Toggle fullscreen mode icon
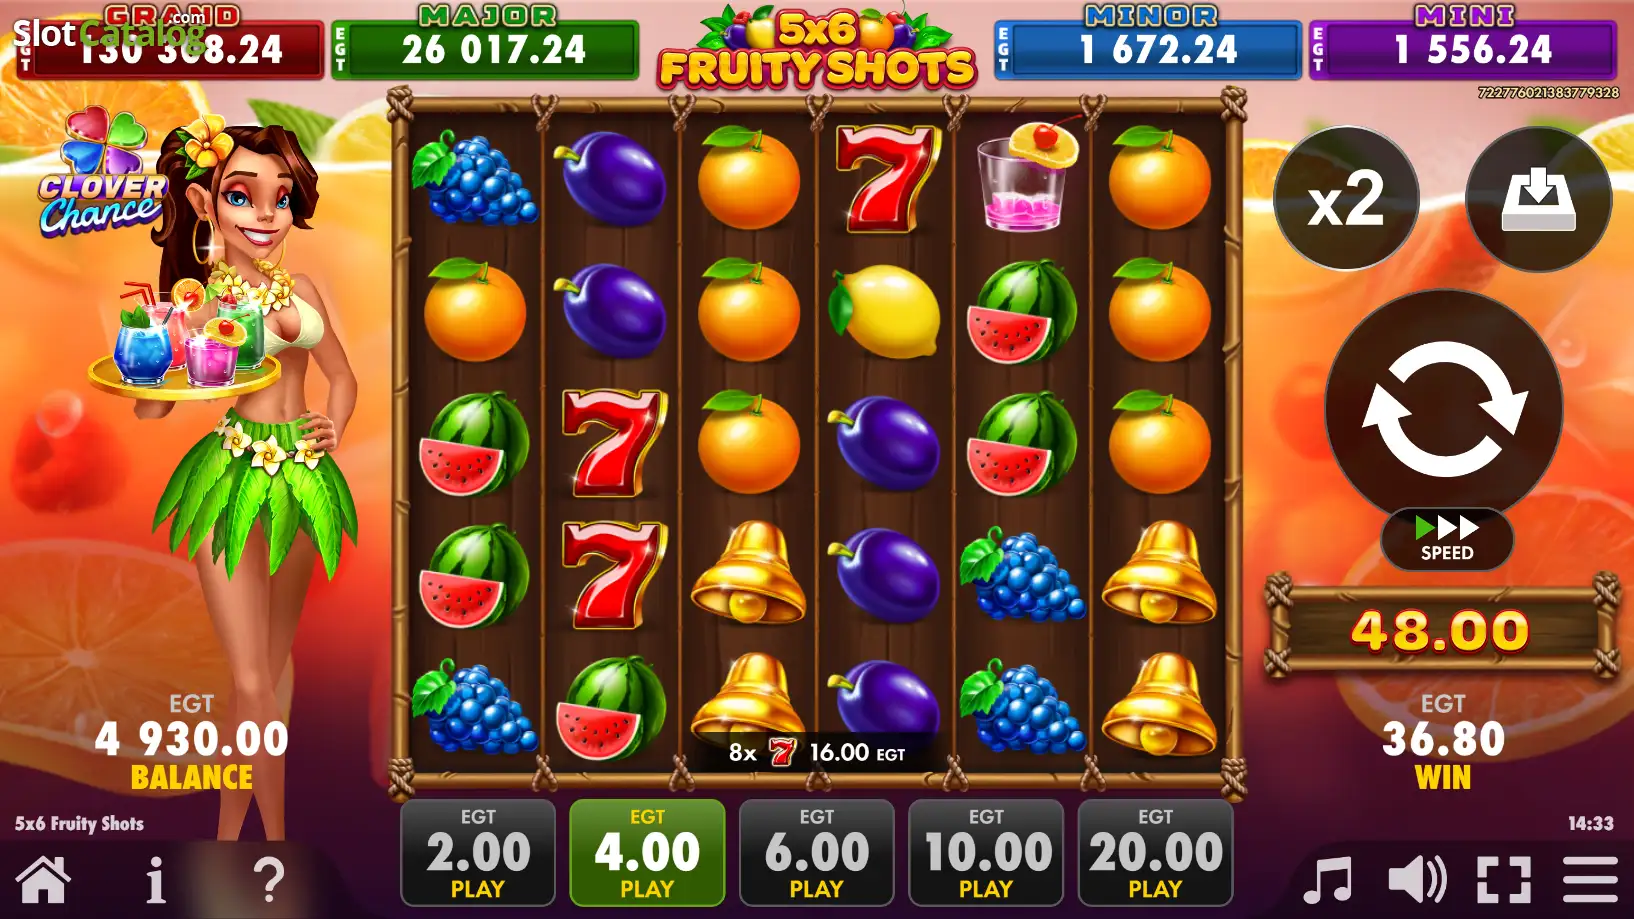 [1504, 880]
